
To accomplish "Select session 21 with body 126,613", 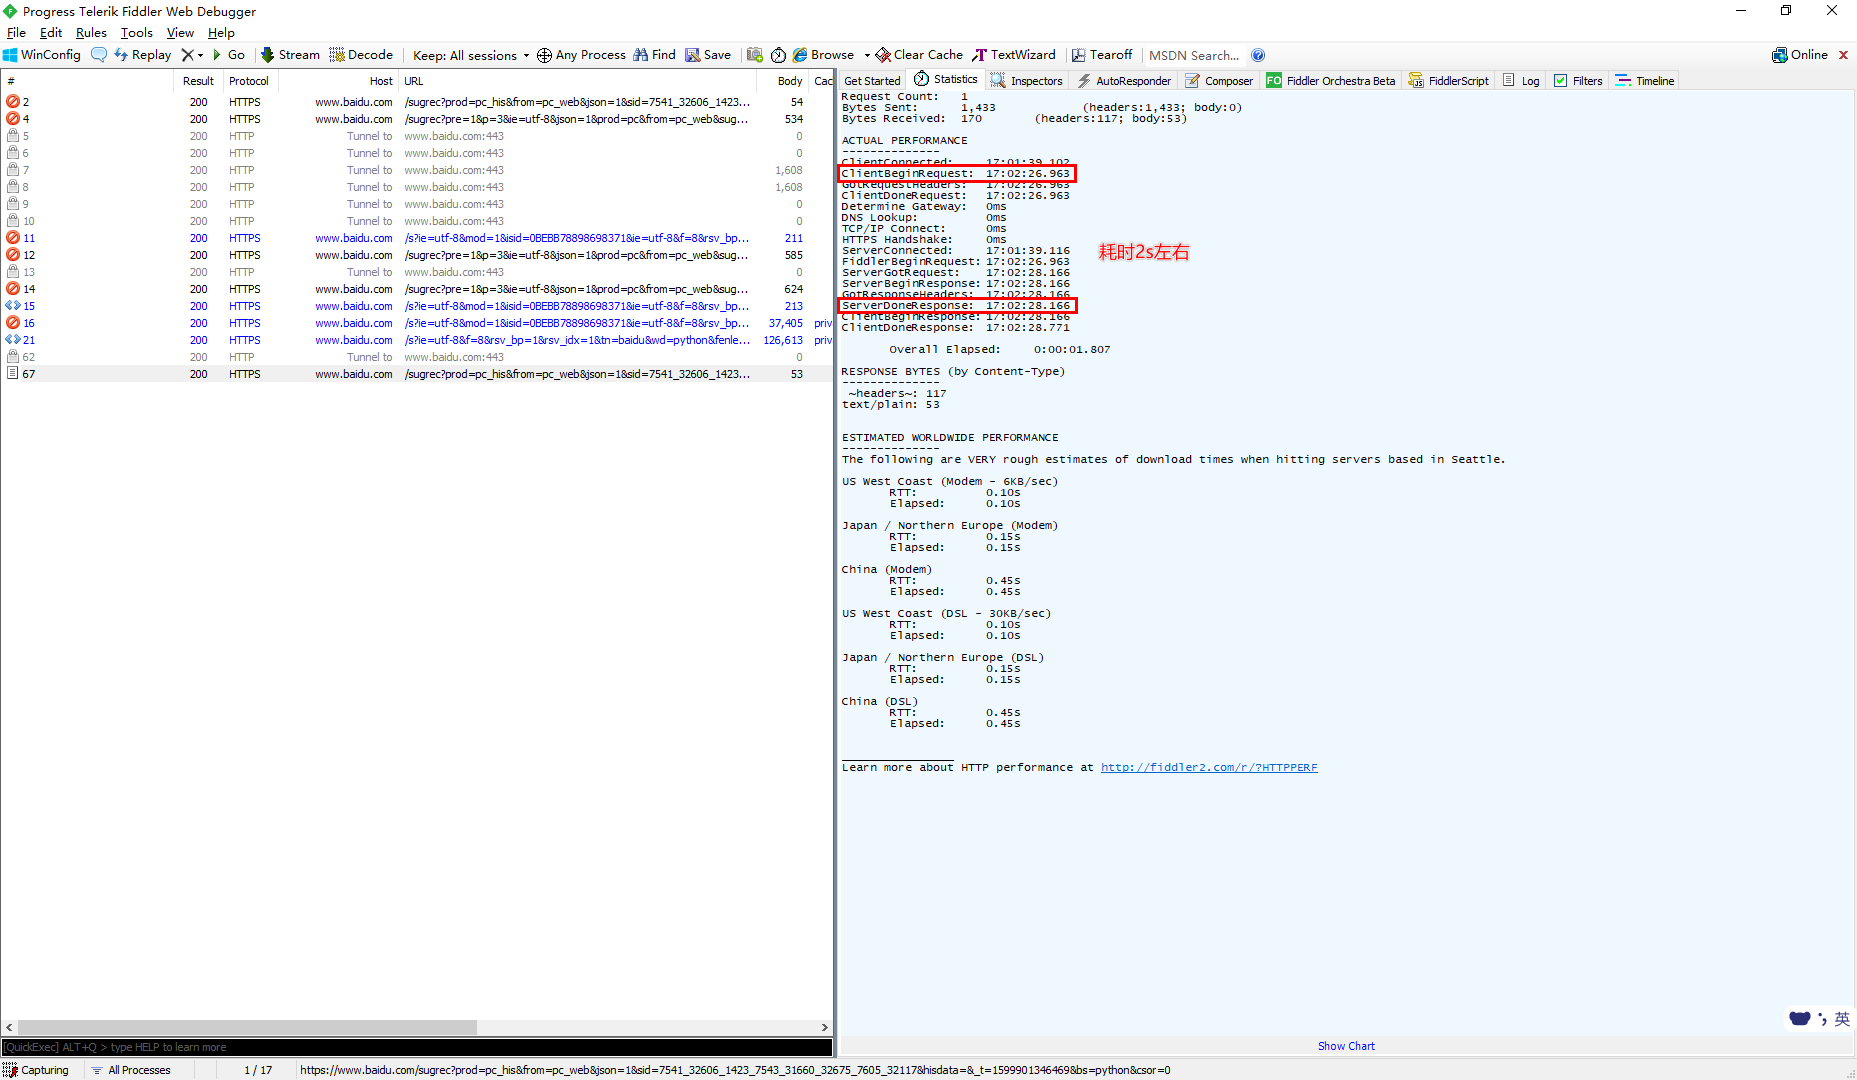I will point(416,340).
